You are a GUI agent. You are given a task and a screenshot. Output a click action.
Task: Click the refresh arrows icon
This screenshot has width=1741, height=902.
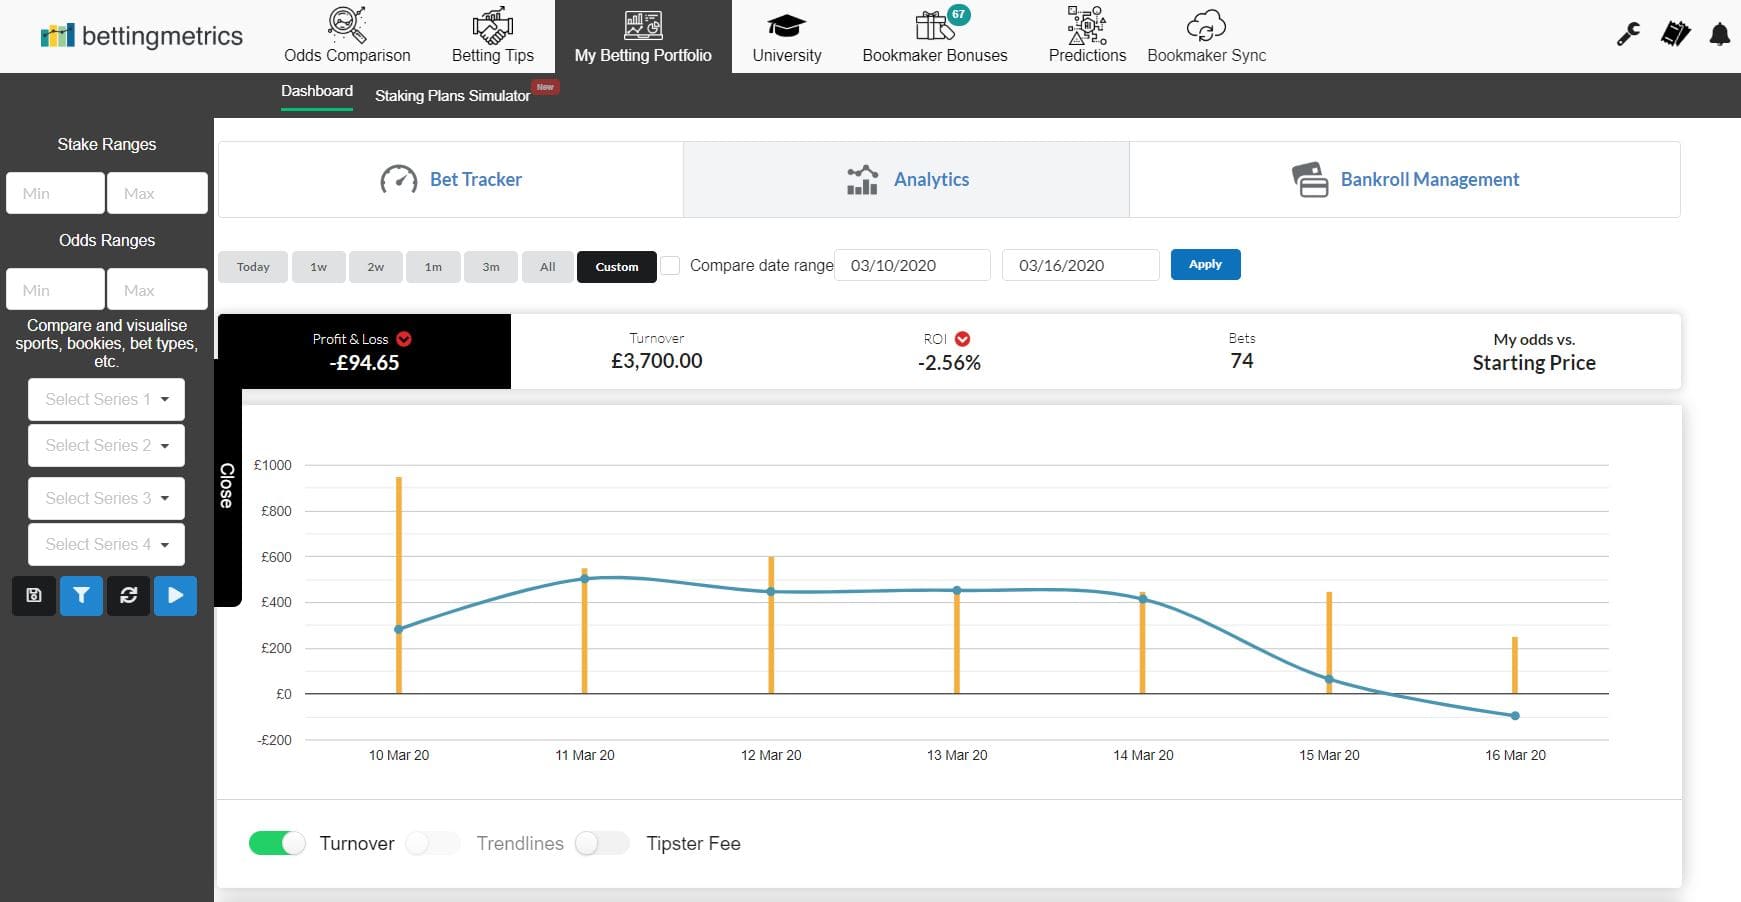pos(129,596)
